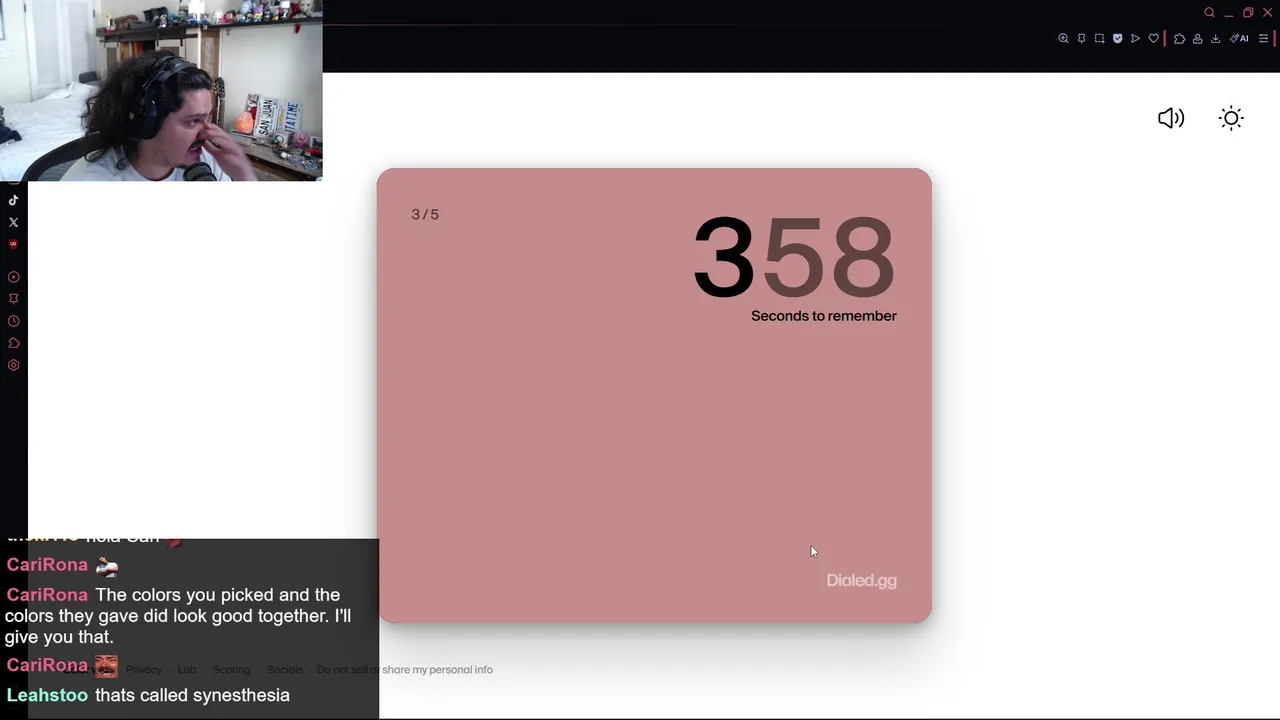1280x720 pixels.
Task: Open the profile account icon
Action: pos(1197,39)
